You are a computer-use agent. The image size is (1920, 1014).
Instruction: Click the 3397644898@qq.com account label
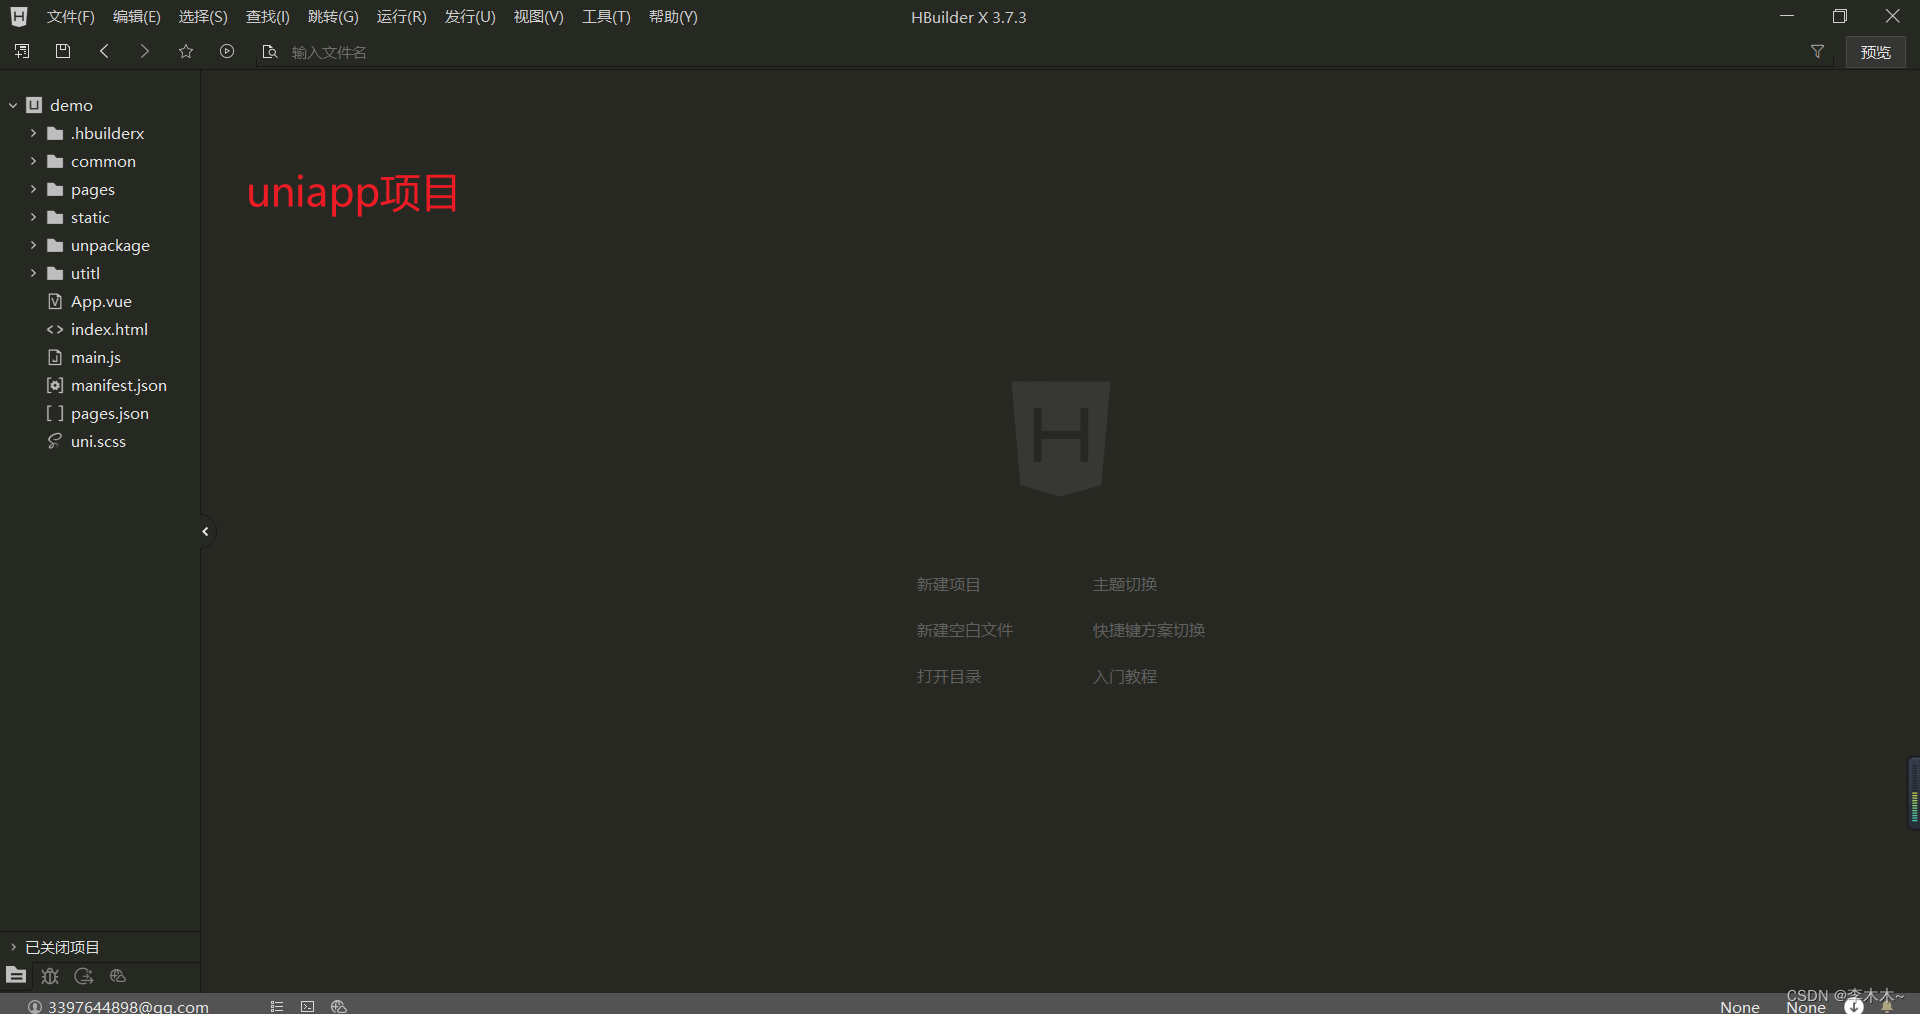pyautogui.click(x=128, y=1006)
